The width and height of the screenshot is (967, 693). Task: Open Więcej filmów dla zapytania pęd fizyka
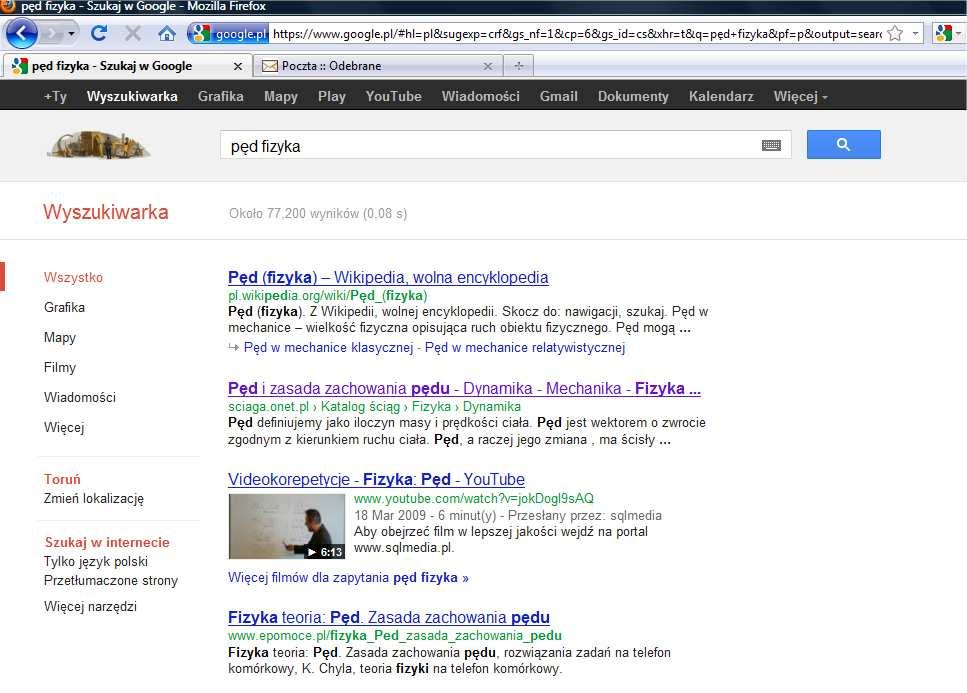point(348,578)
